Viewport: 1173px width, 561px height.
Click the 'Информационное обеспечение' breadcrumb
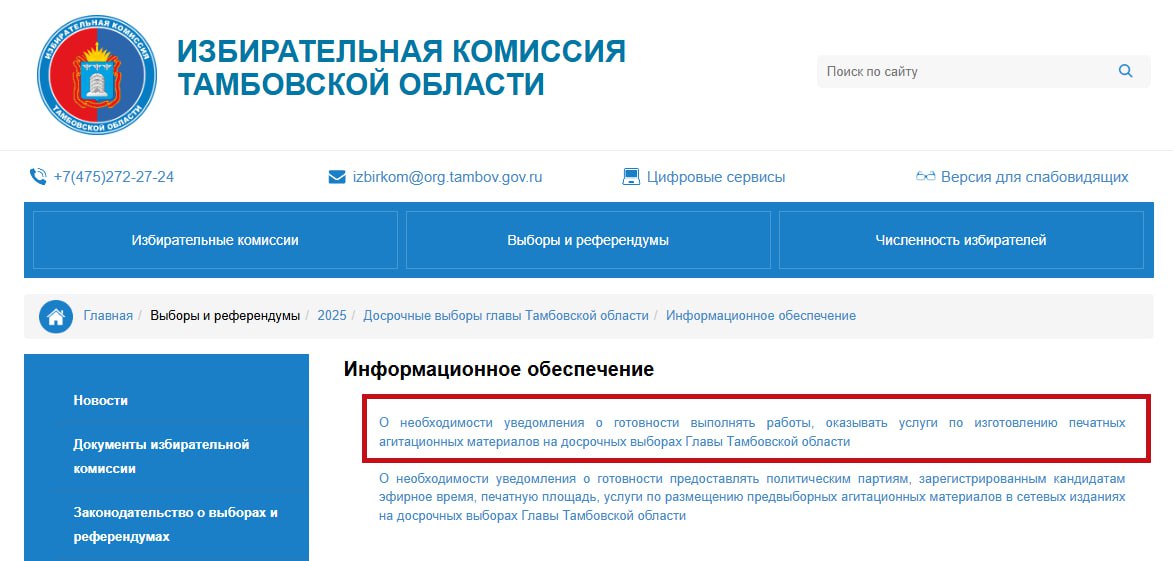coord(761,316)
